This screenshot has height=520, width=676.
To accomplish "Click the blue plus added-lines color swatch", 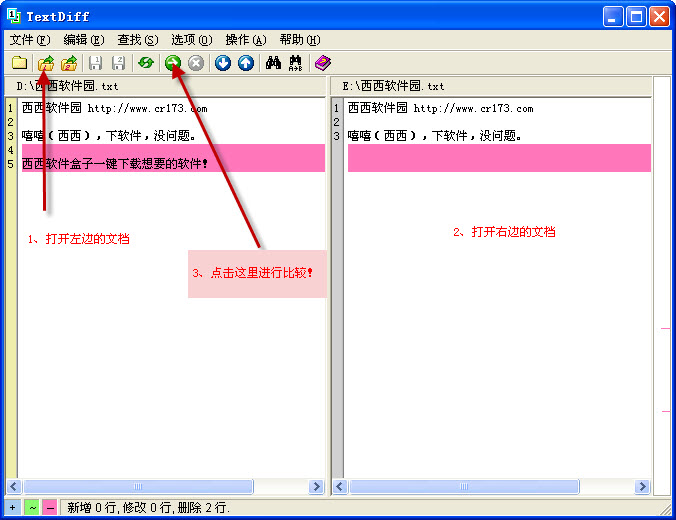I will pyautogui.click(x=13, y=508).
